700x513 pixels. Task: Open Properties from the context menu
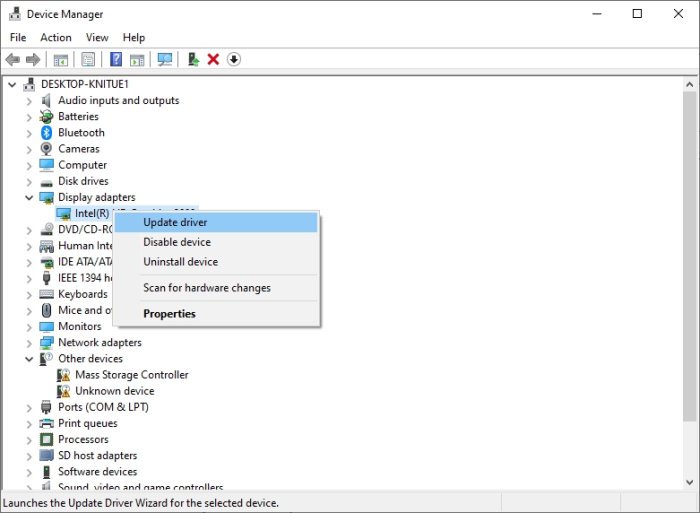click(216, 314)
